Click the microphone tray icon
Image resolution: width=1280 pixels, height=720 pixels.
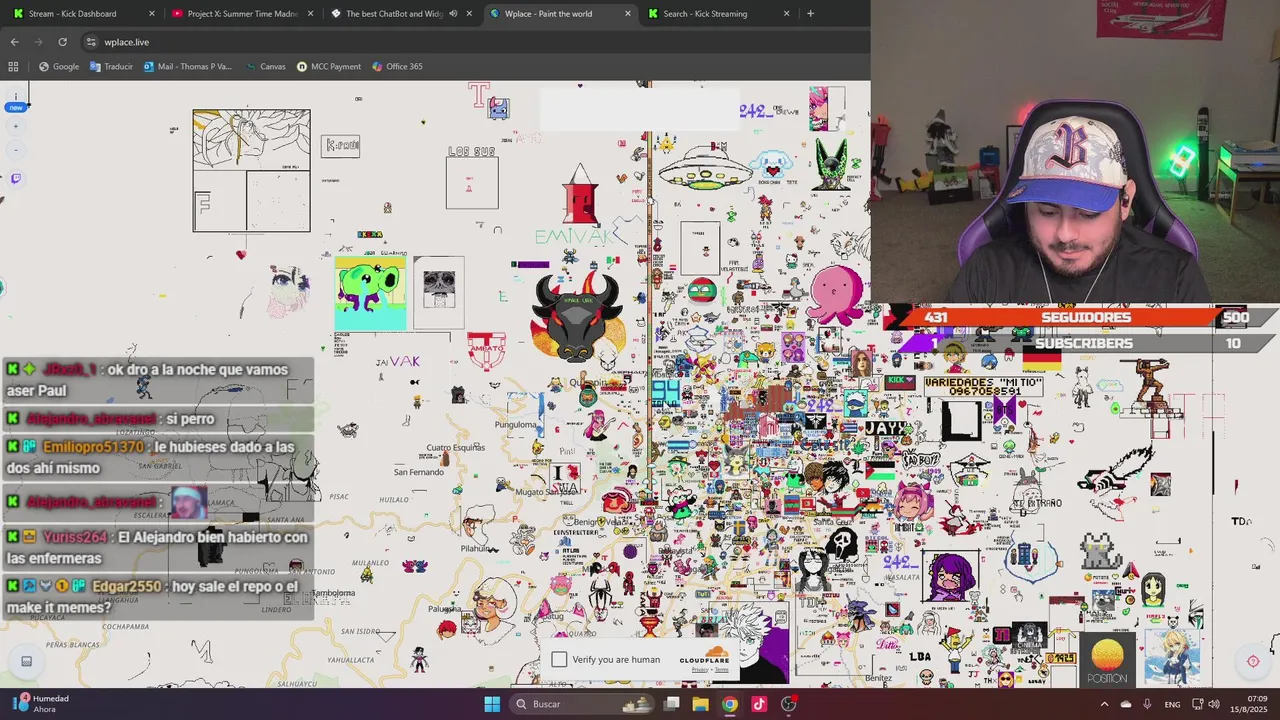tap(1147, 704)
